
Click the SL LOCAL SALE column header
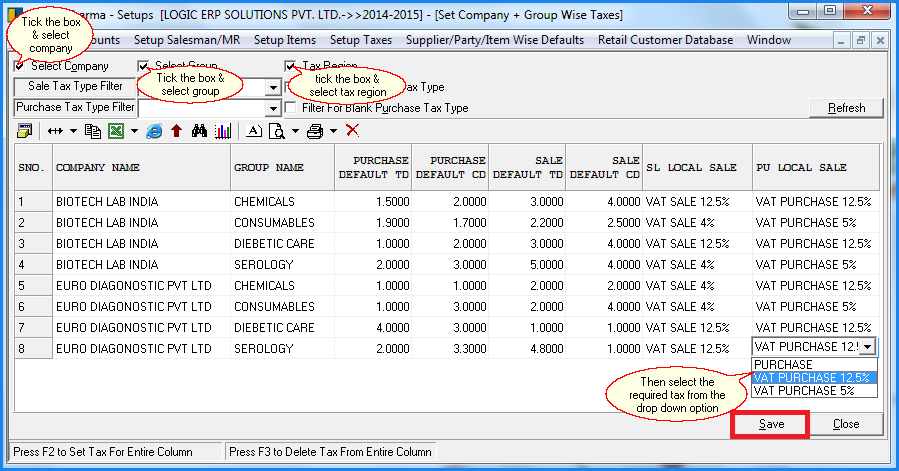click(697, 168)
